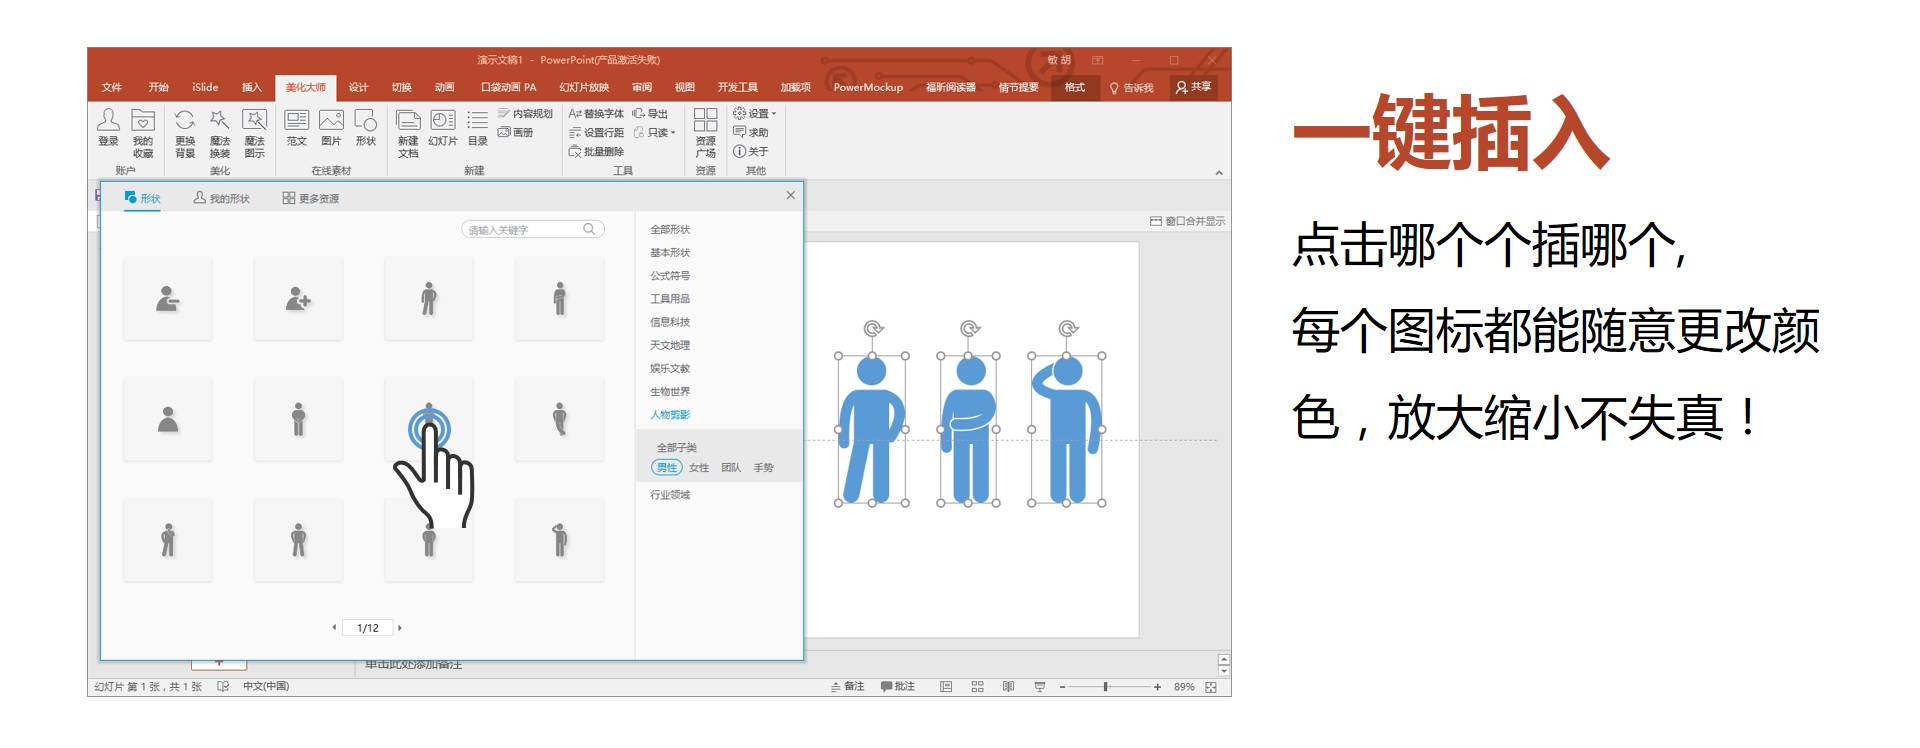Click the 目录 table of contents icon
The height and width of the screenshot is (748, 1920).
478,128
